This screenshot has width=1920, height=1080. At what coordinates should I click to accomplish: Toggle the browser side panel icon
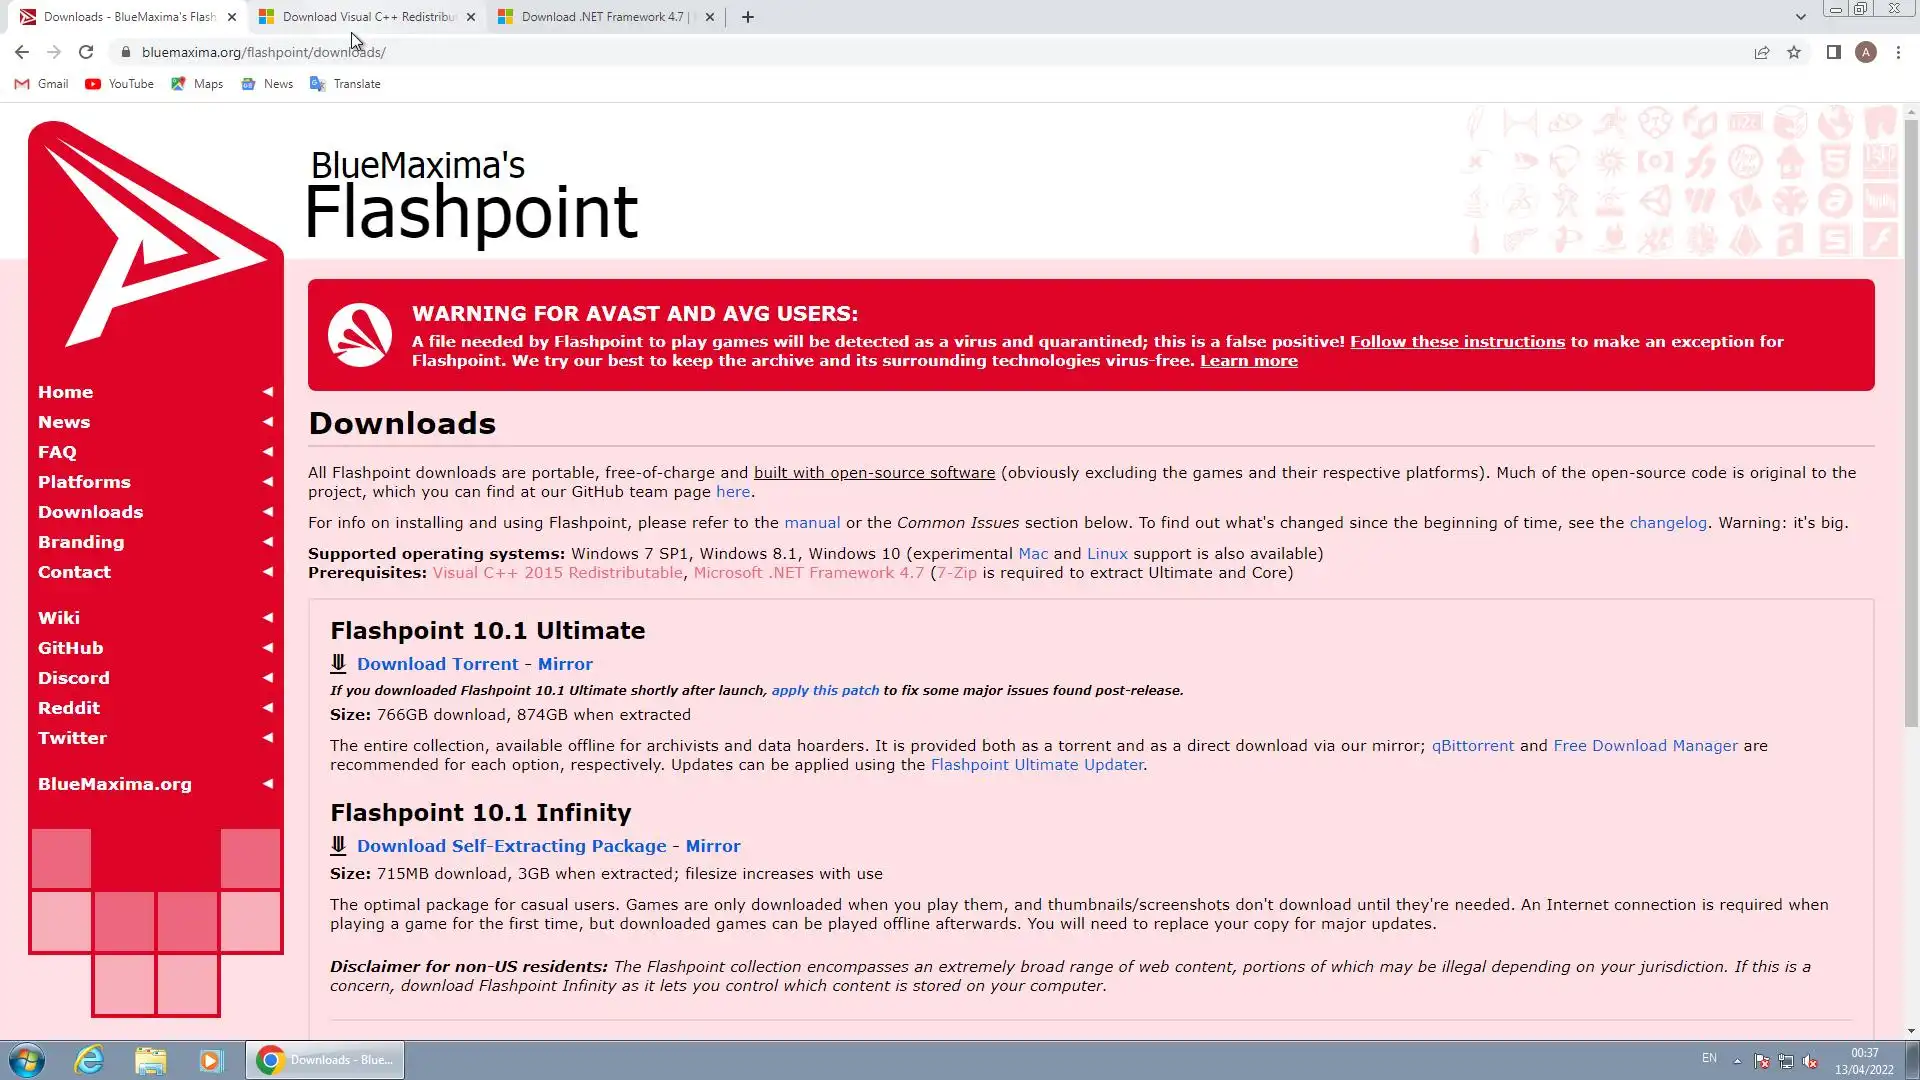[x=1833, y=52]
